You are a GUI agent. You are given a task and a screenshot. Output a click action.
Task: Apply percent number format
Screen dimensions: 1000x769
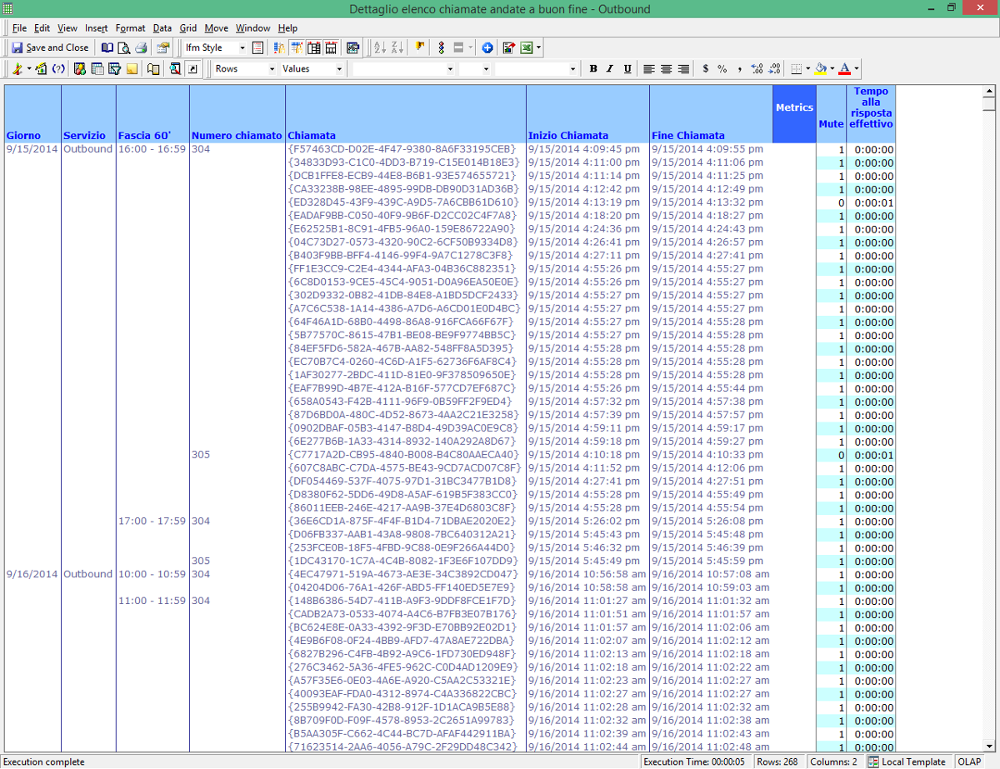tap(722, 69)
